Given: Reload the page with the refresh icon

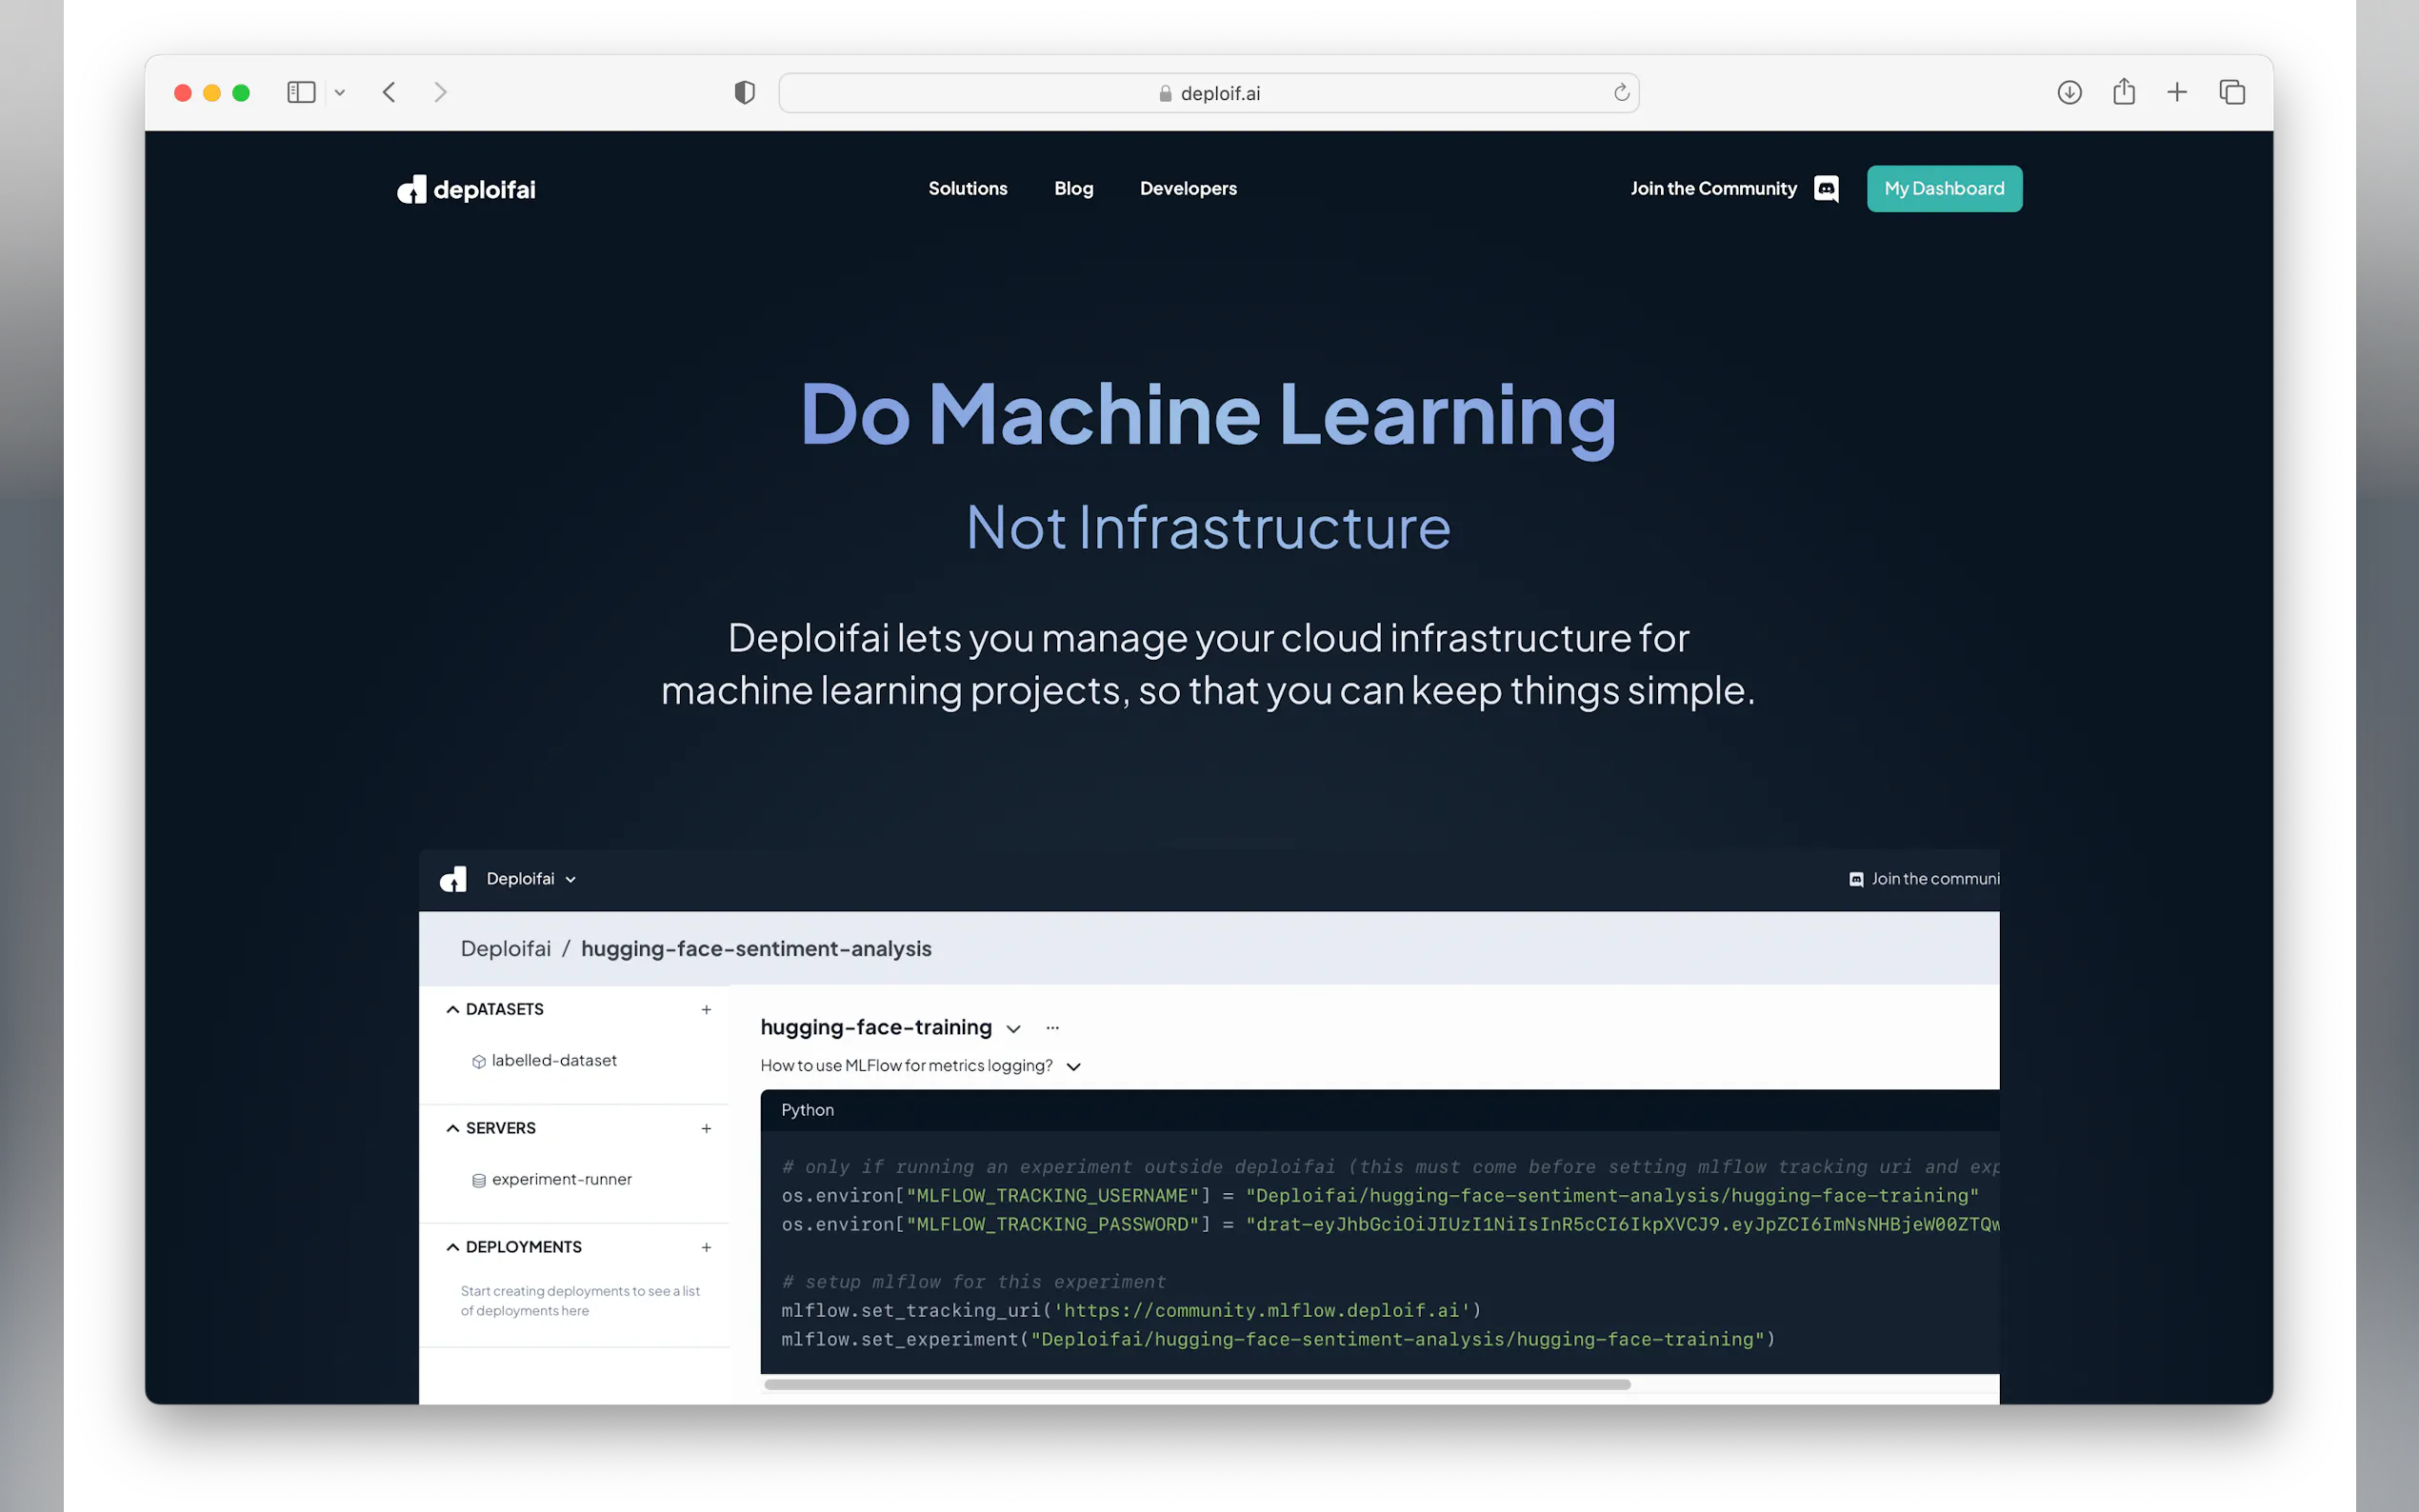Looking at the screenshot, I should coord(1621,93).
